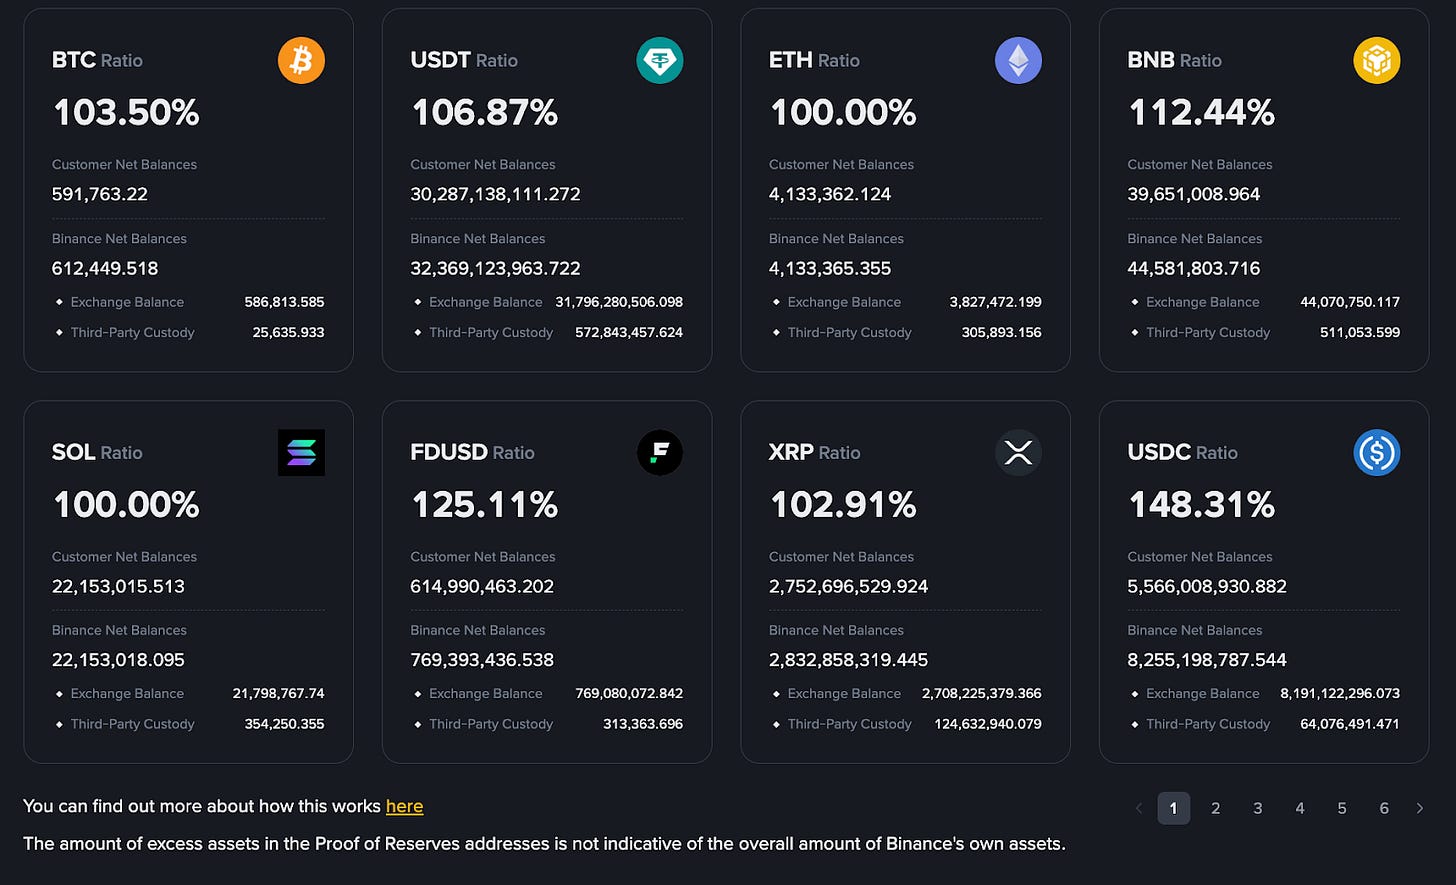
Task: Click the Ethereum logo icon
Action: coord(1018,60)
